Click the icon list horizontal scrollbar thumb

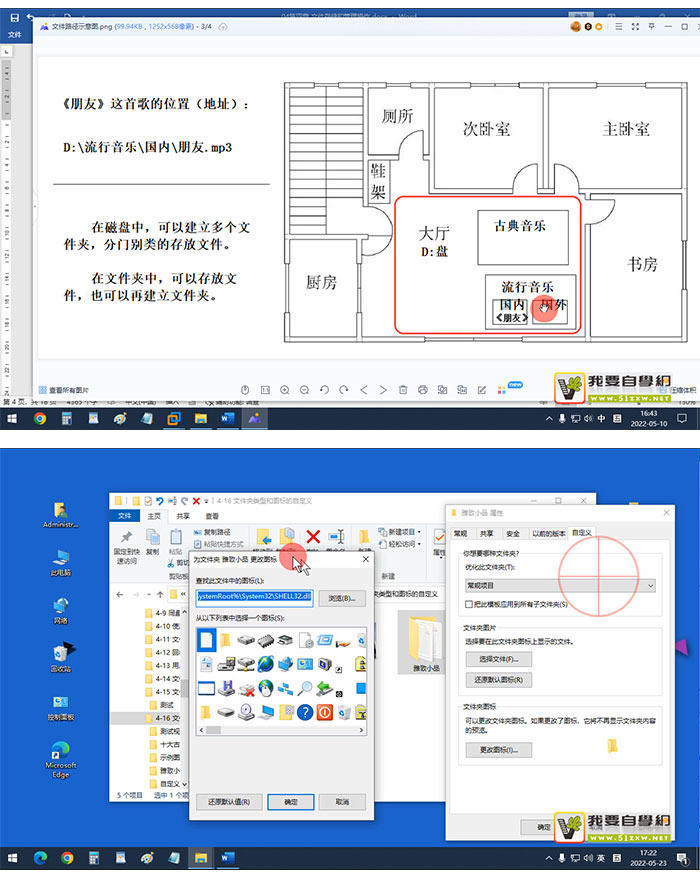[213, 730]
